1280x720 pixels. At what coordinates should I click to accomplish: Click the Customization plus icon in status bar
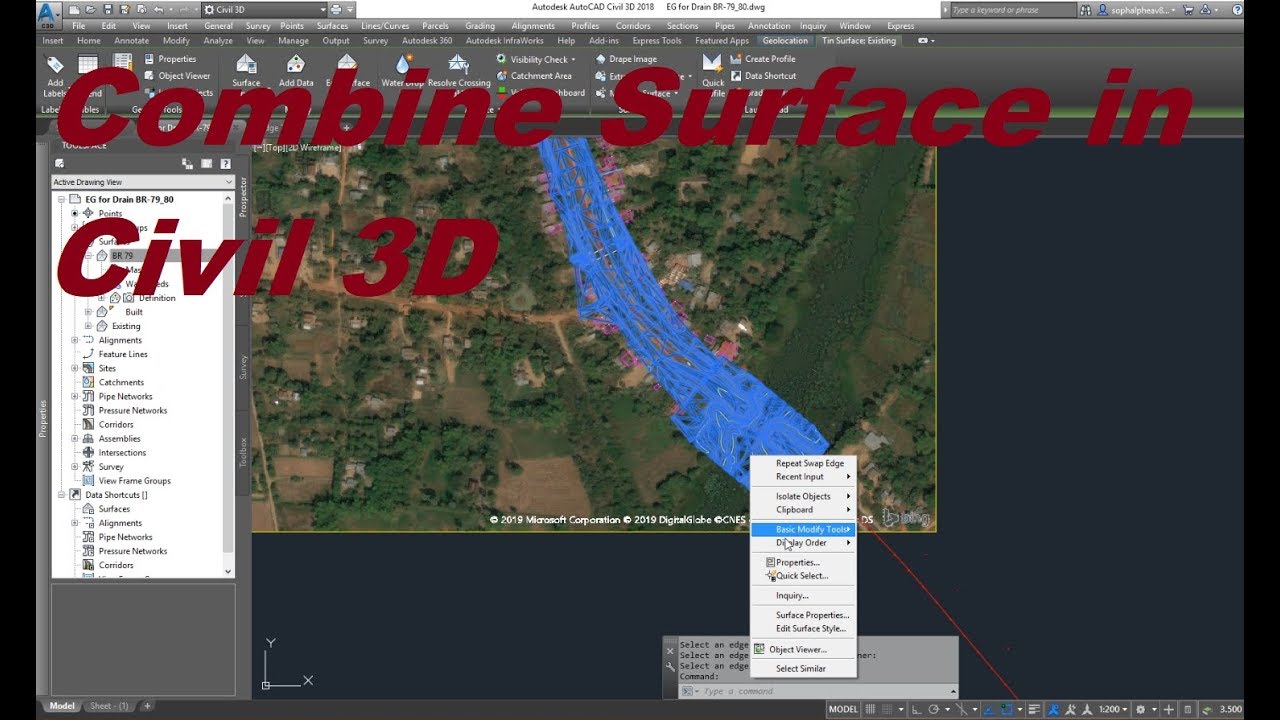(1168, 709)
